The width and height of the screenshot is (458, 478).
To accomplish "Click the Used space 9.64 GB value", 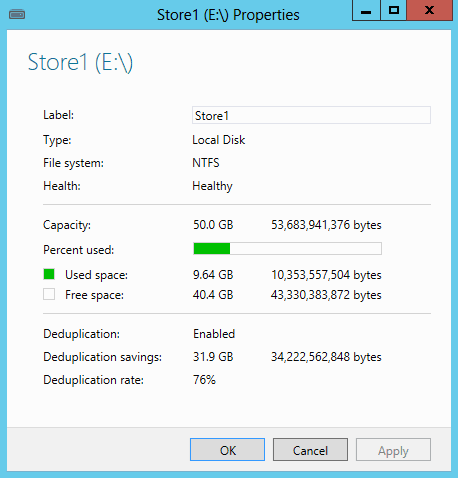I will coord(213,275).
